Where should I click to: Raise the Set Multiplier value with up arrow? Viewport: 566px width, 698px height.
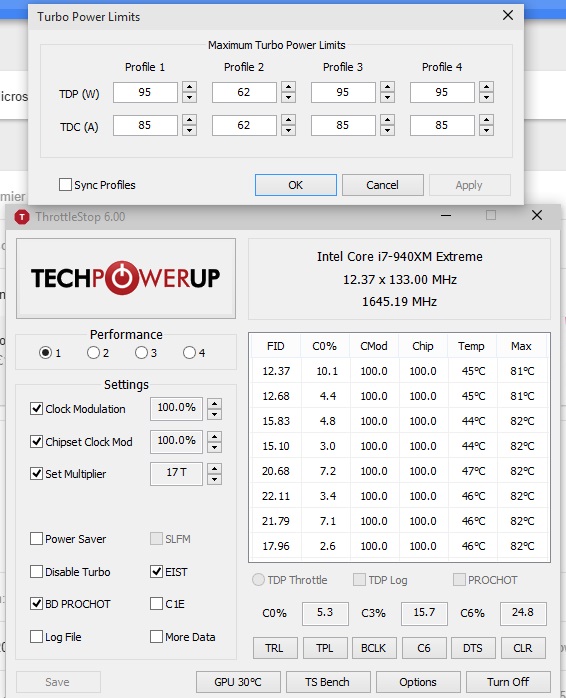click(x=215, y=469)
